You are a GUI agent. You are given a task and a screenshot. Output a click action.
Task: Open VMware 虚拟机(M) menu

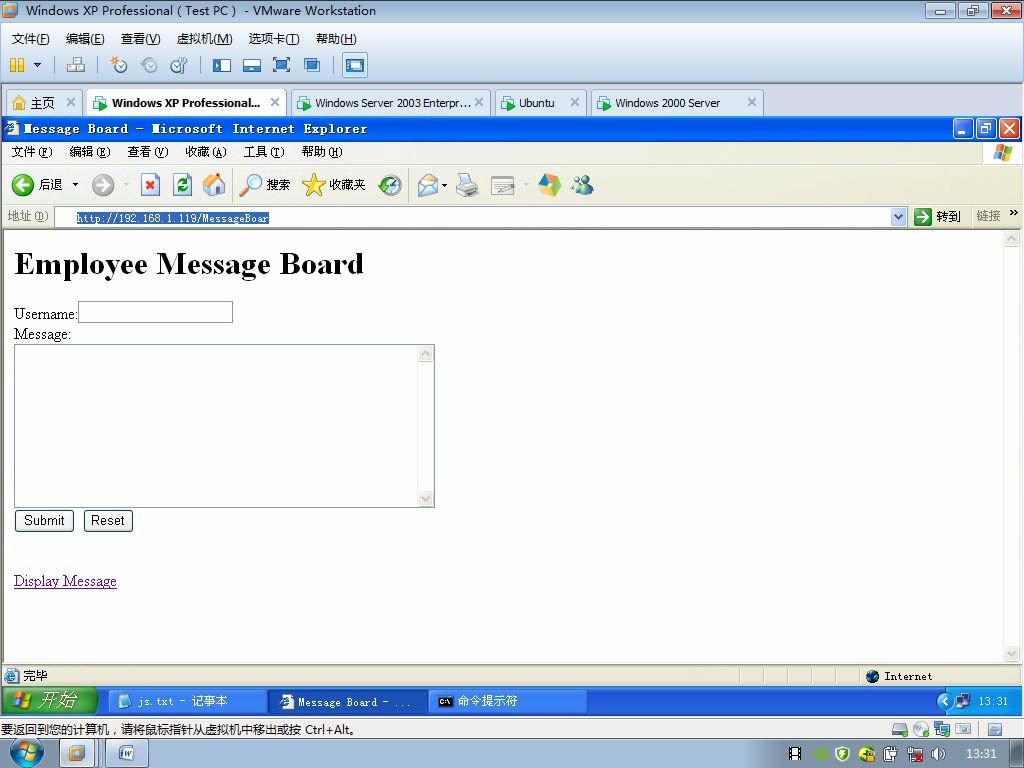(x=204, y=39)
